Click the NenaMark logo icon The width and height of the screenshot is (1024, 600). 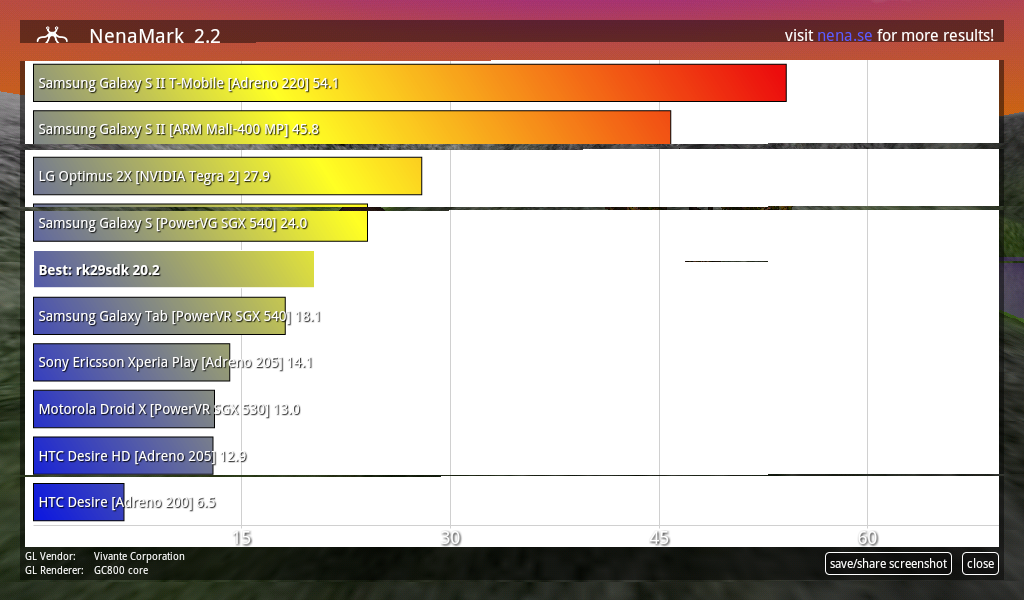(x=52, y=35)
